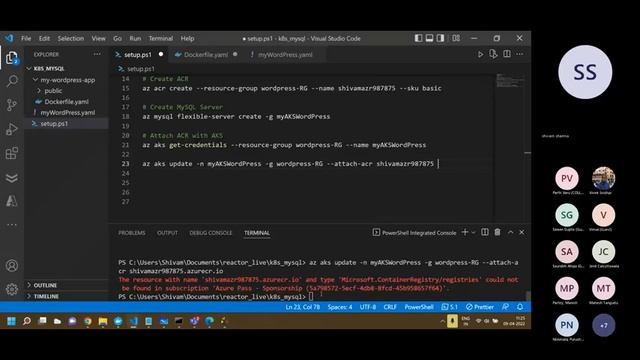The image size is (640, 360).
Task: Switch to the myWordPress.yaml editor tab
Action: tap(285, 54)
